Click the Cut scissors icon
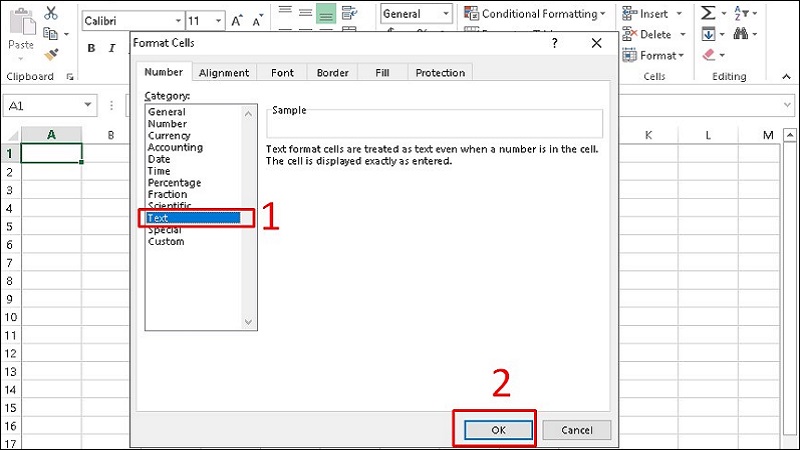The height and width of the screenshot is (450, 800). (x=51, y=13)
